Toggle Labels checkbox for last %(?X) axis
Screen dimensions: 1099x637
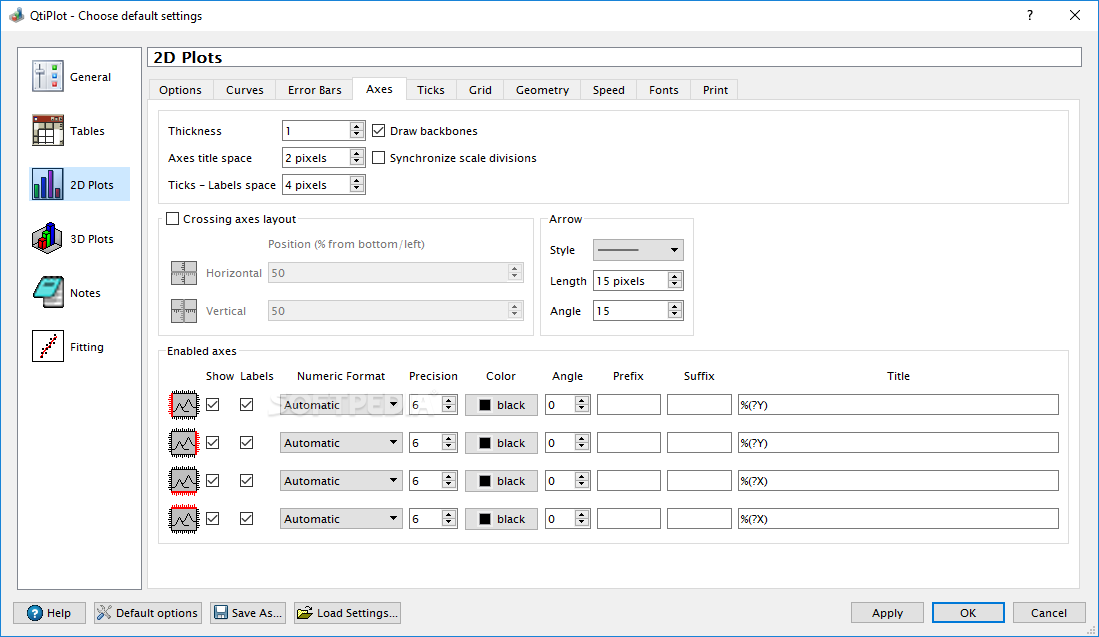(x=246, y=518)
